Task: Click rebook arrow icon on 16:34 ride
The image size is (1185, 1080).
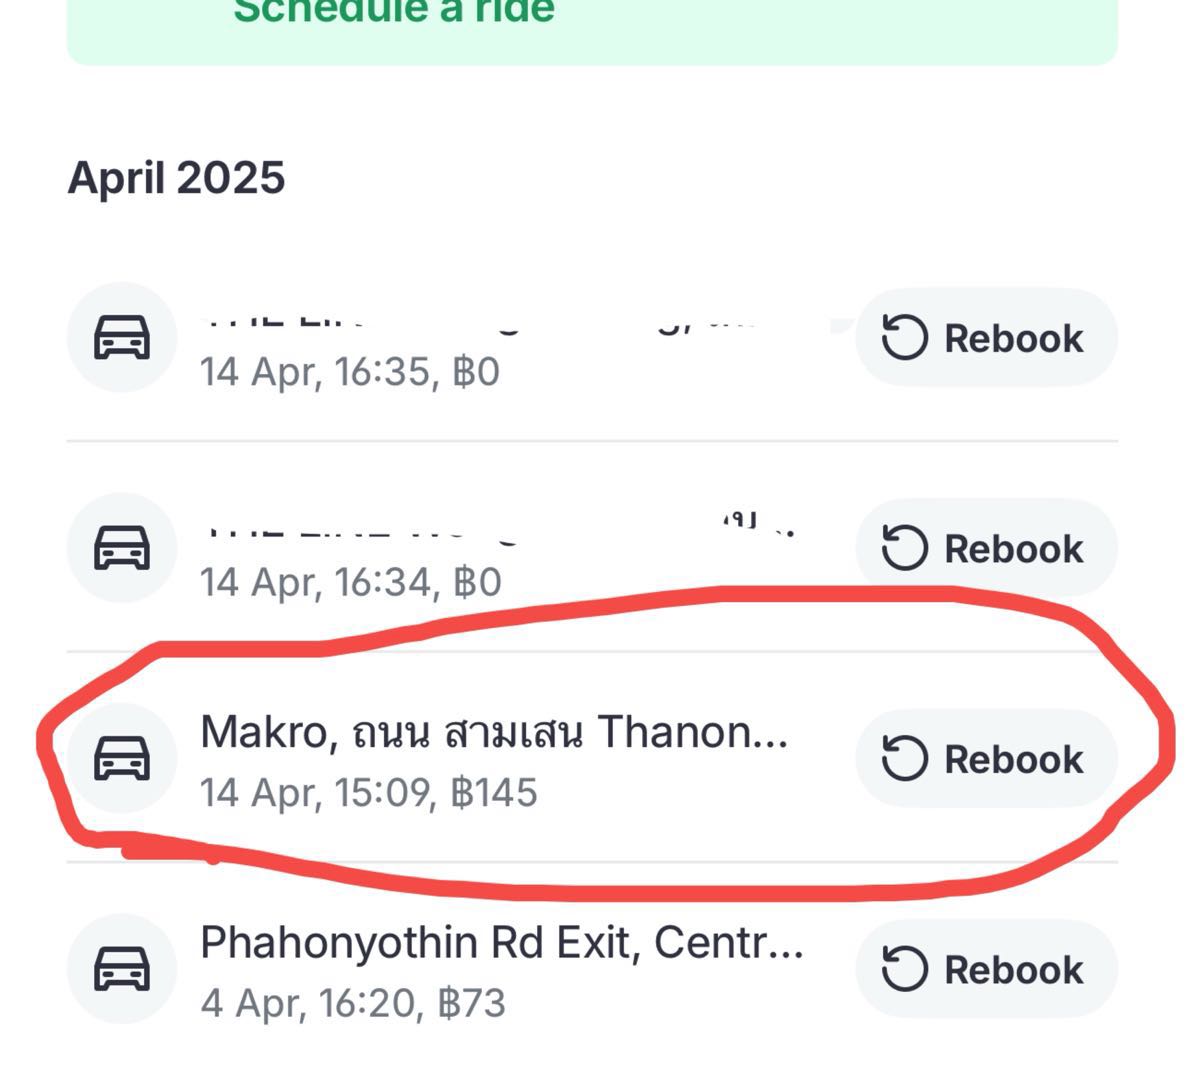Action: tap(904, 548)
